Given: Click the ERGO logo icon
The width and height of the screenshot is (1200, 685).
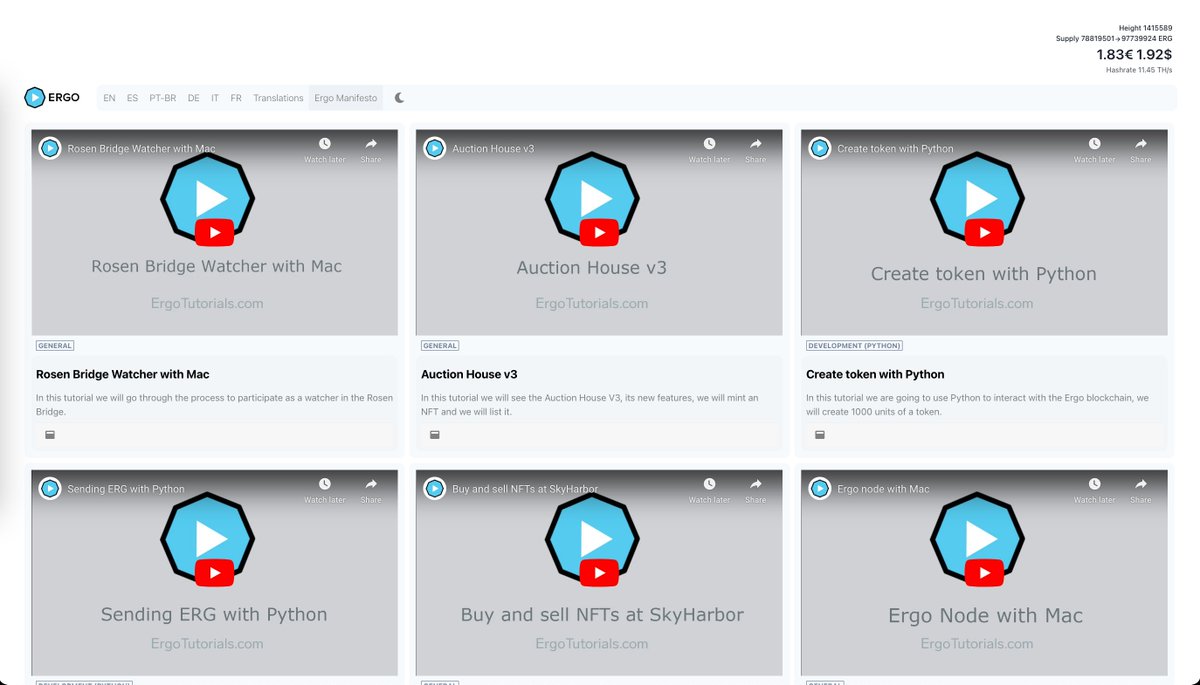Looking at the screenshot, I should click(x=36, y=97).
